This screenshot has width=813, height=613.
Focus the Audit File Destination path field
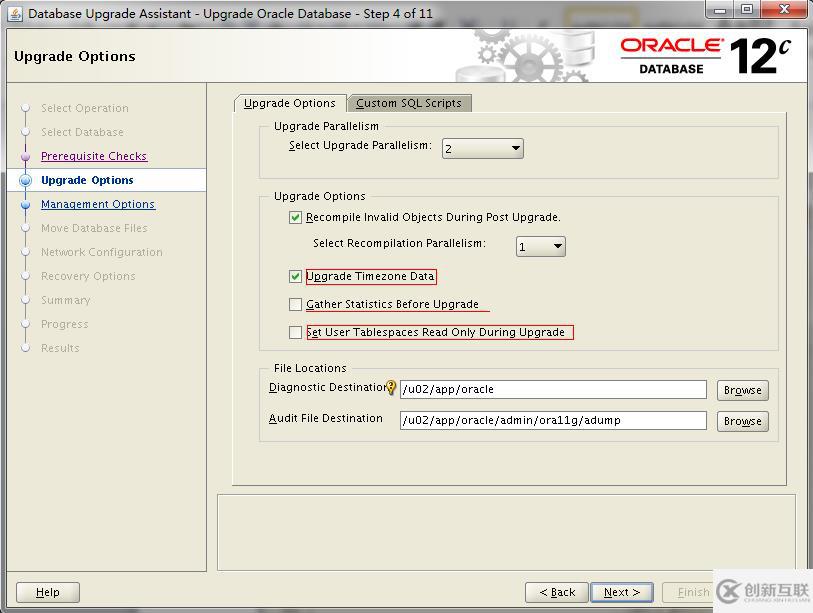(x=553, y=421)
